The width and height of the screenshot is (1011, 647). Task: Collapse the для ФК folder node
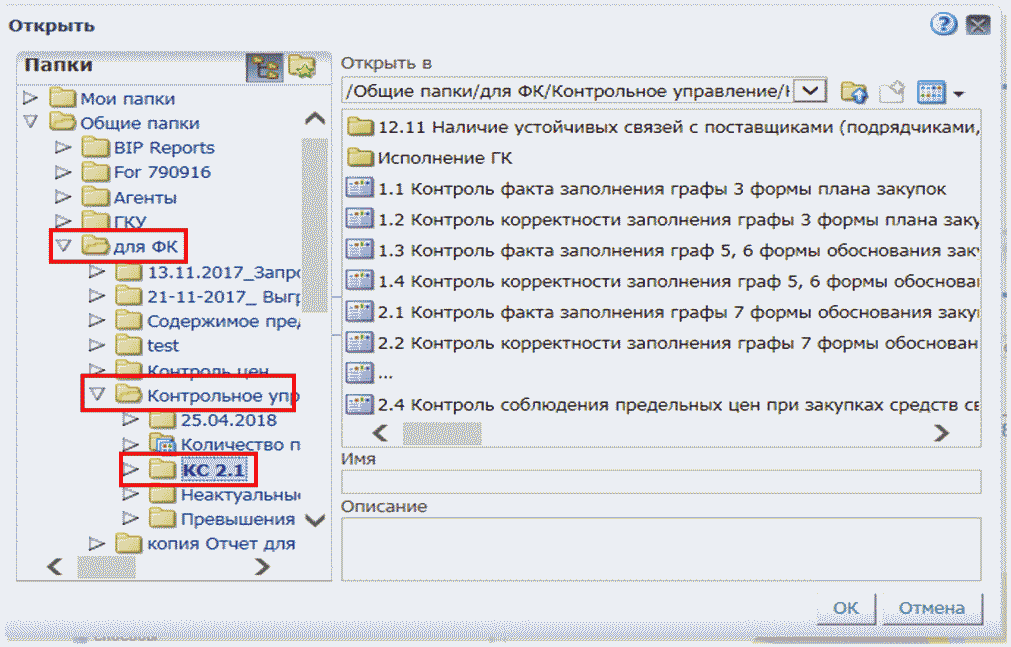64,245
